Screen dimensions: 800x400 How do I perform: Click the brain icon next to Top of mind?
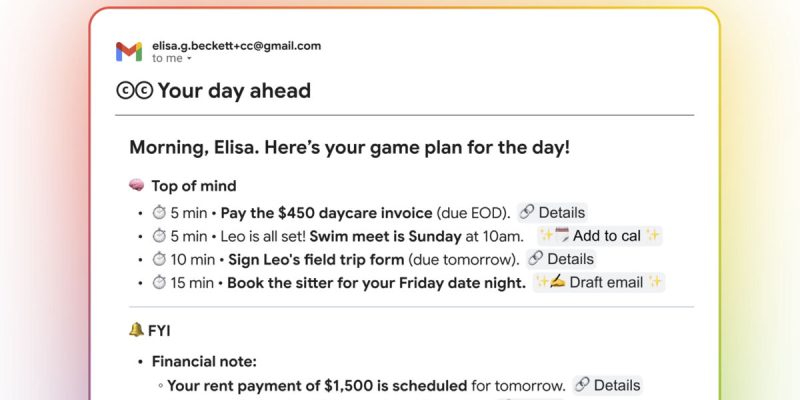pos(138,186)
